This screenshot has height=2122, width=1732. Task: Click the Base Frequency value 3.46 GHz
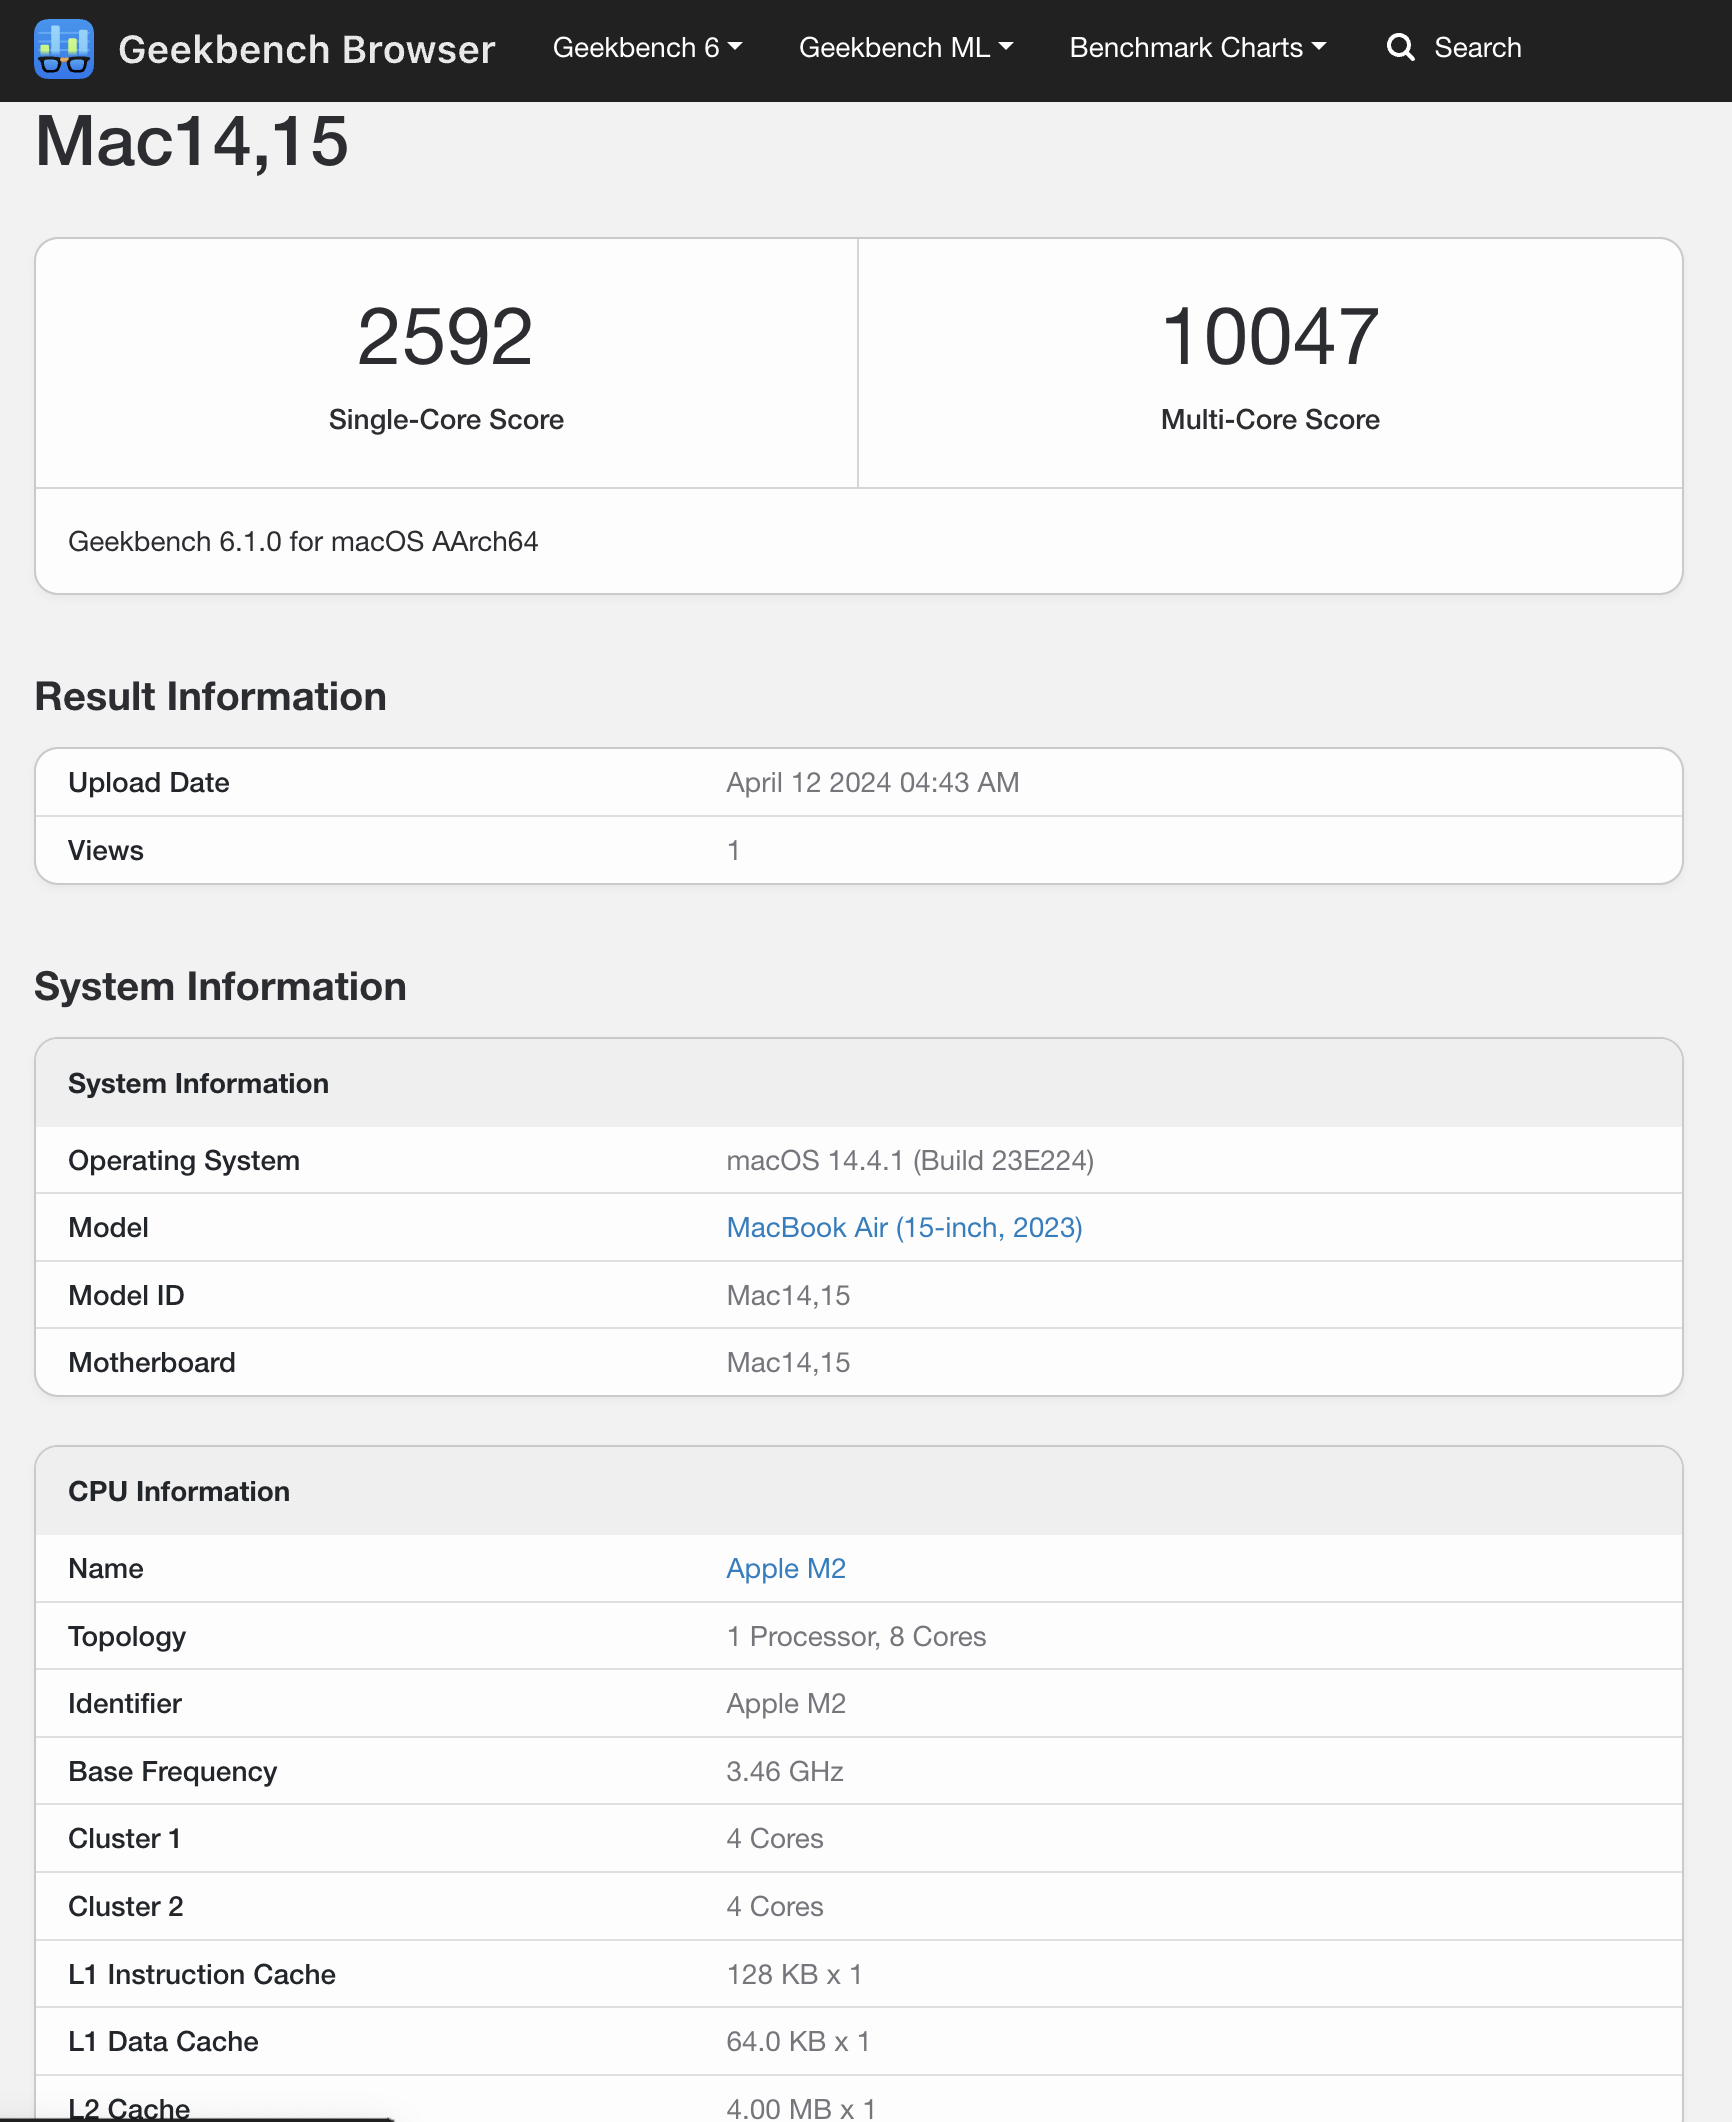(785, 1771)
